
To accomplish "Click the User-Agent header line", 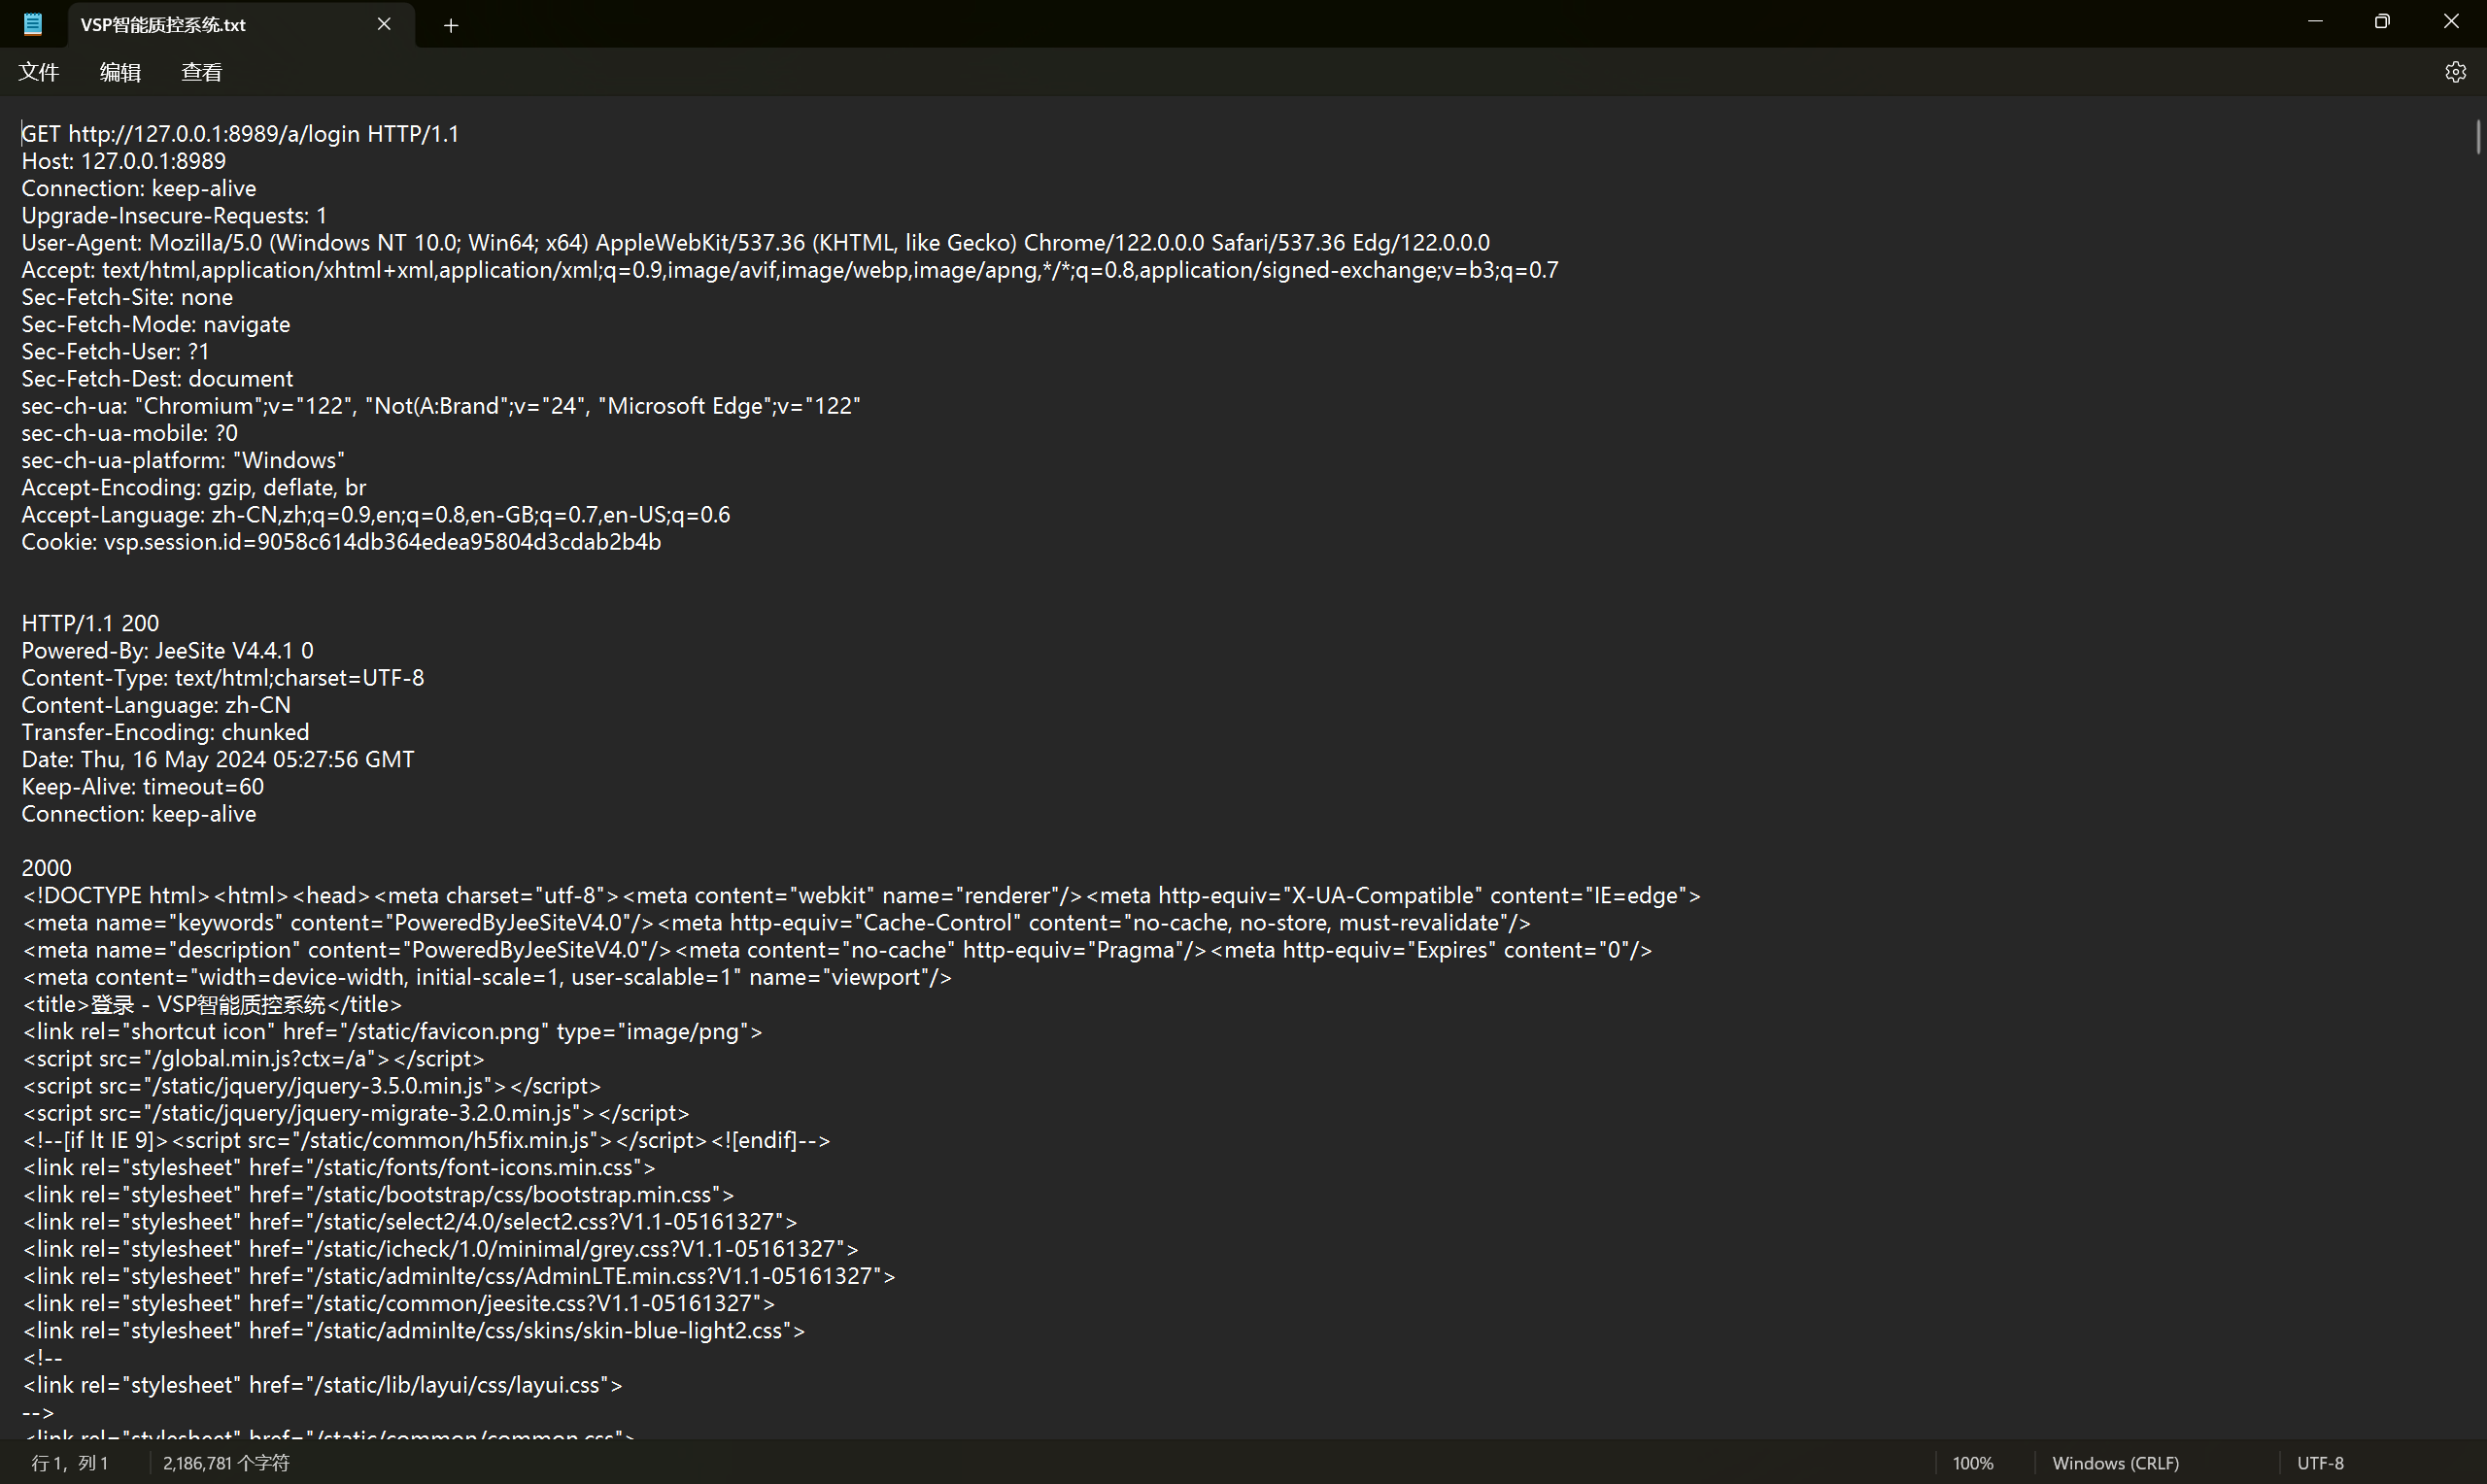I will pos(755,243).
